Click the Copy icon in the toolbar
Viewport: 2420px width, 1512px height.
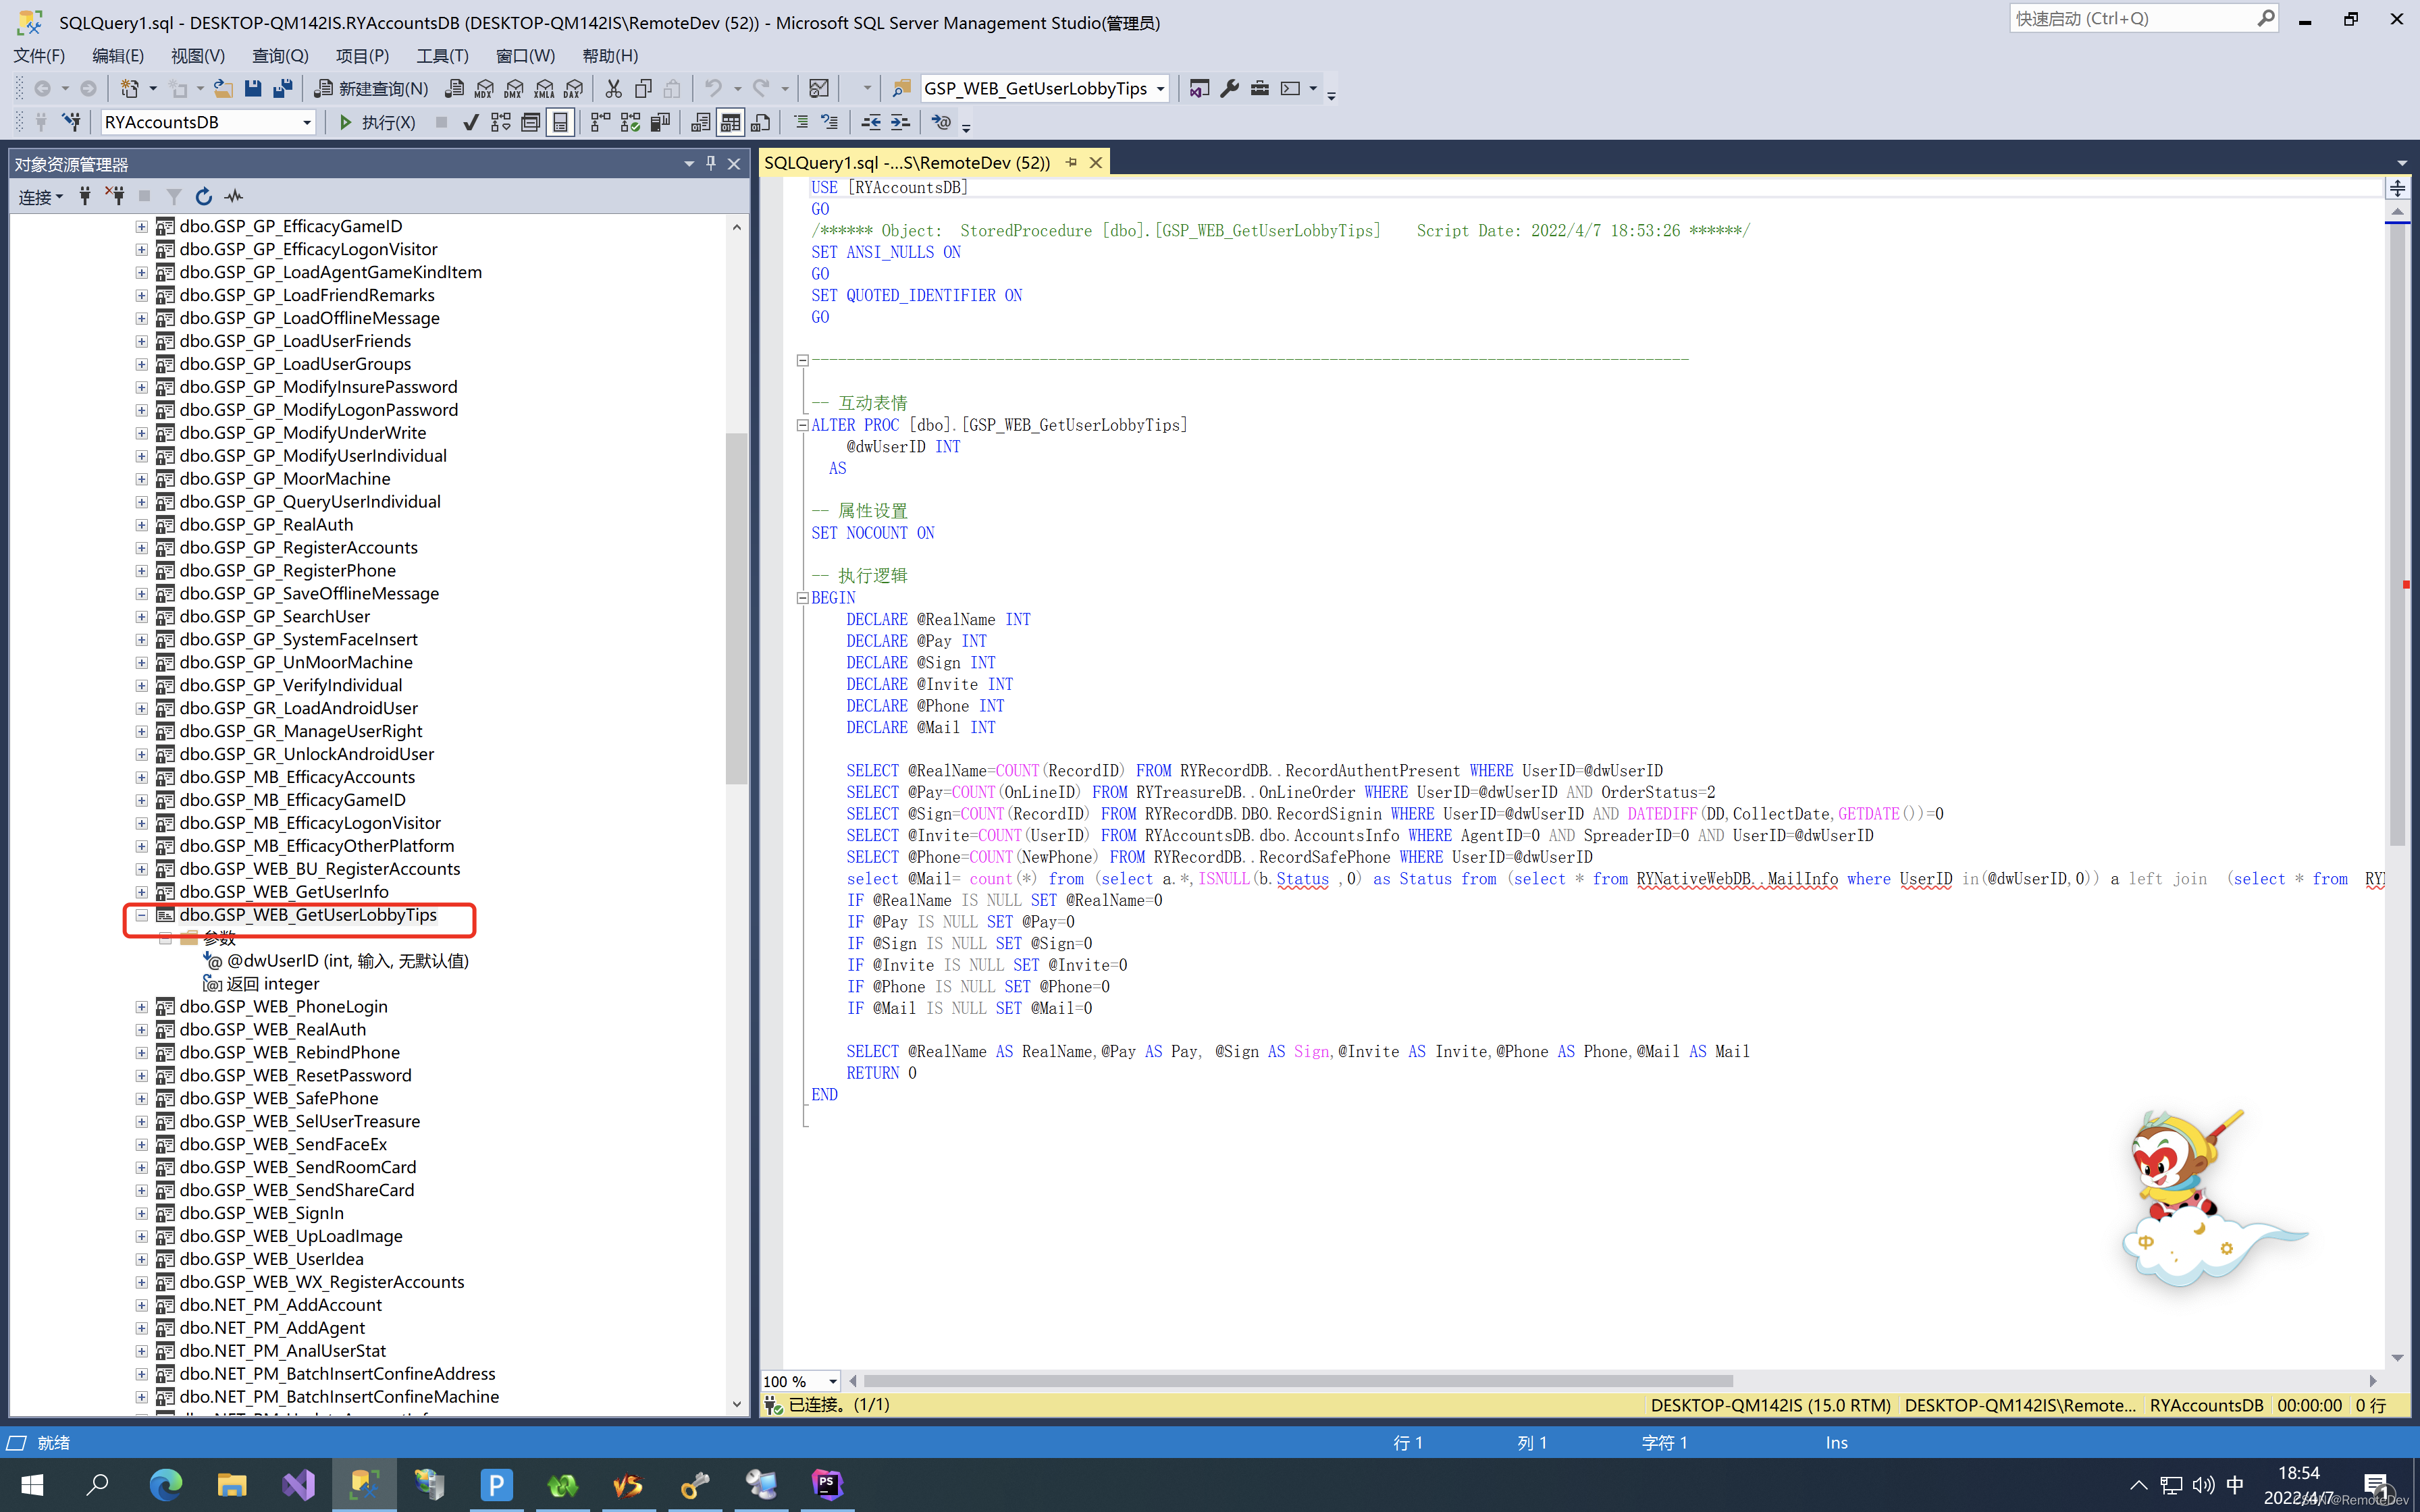tap(643, 89)
